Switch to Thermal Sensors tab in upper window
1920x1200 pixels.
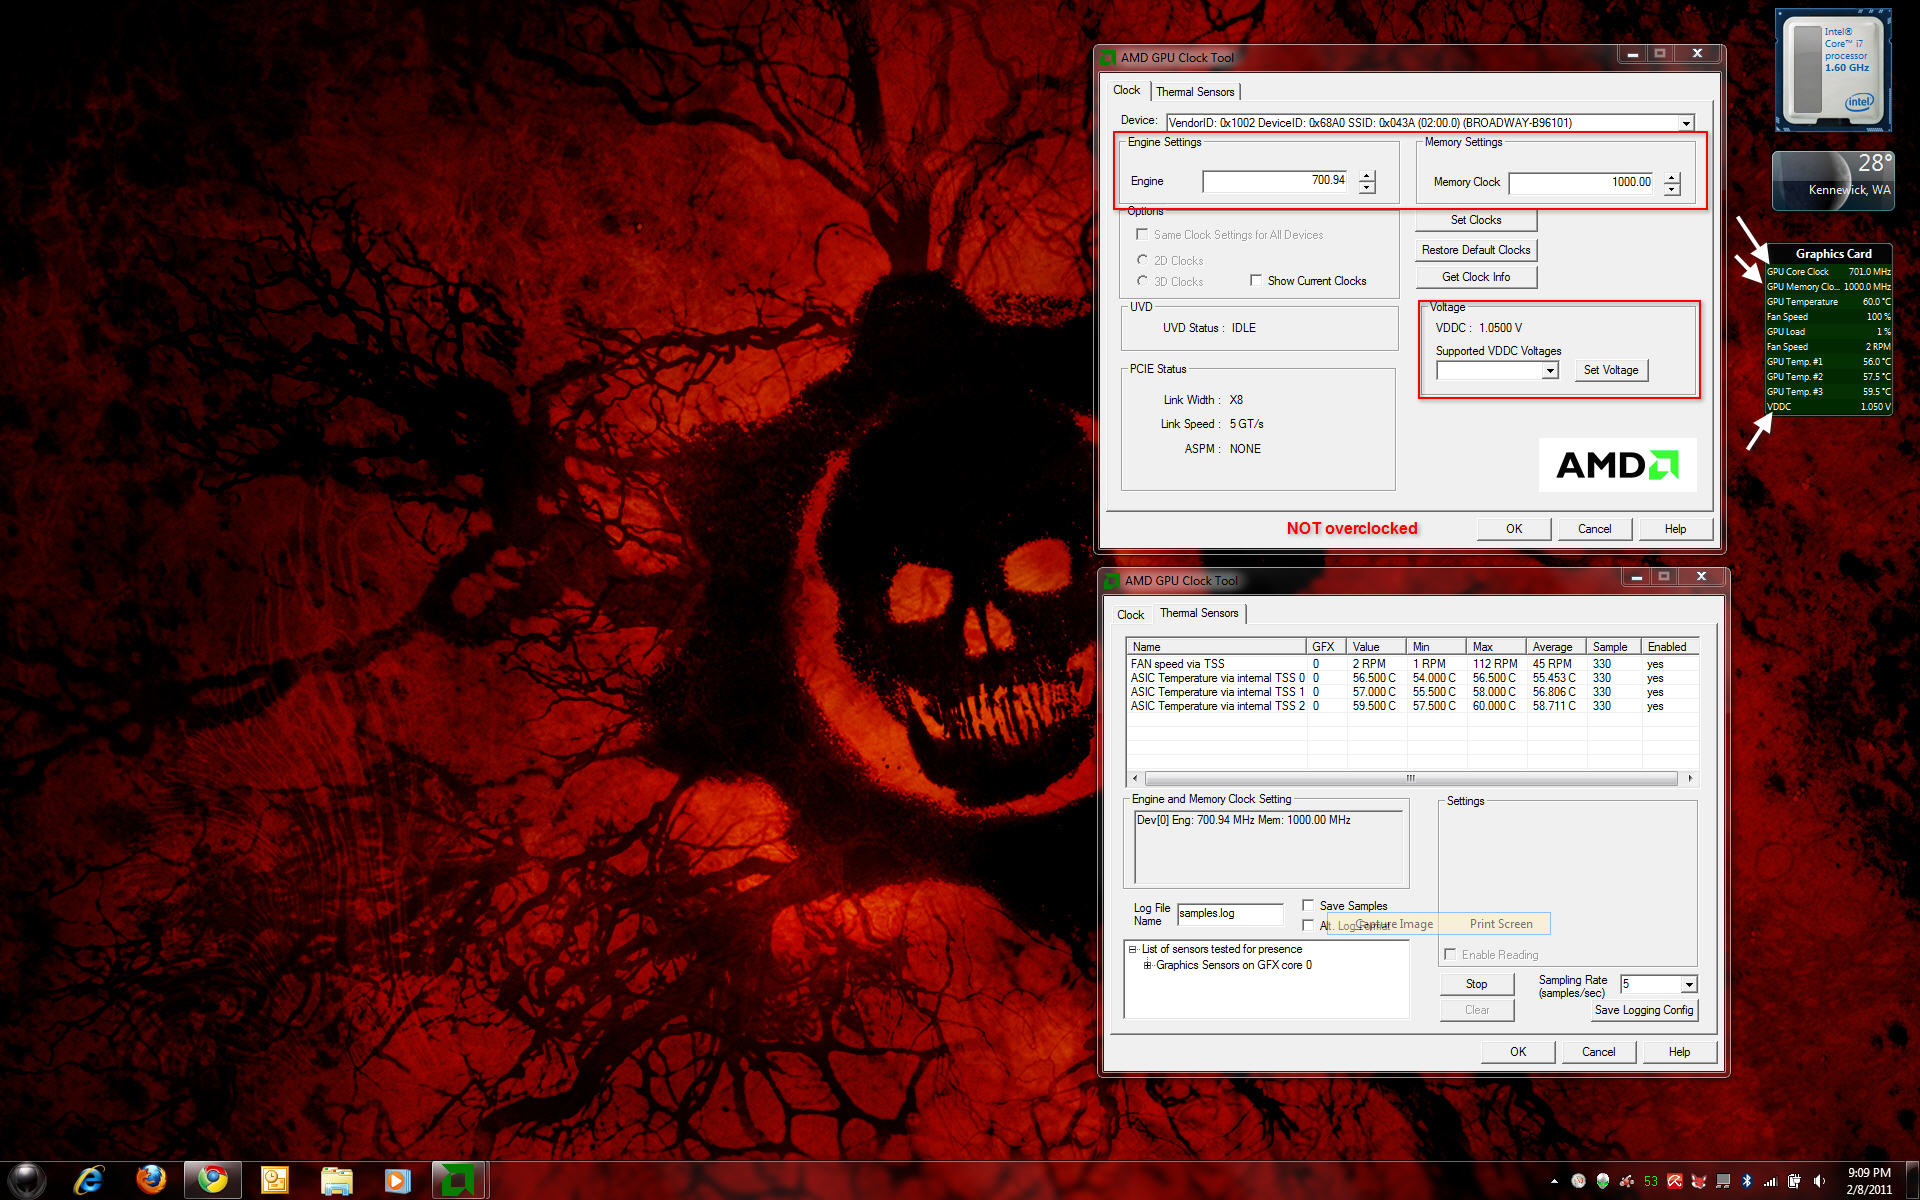point(1195,92)
